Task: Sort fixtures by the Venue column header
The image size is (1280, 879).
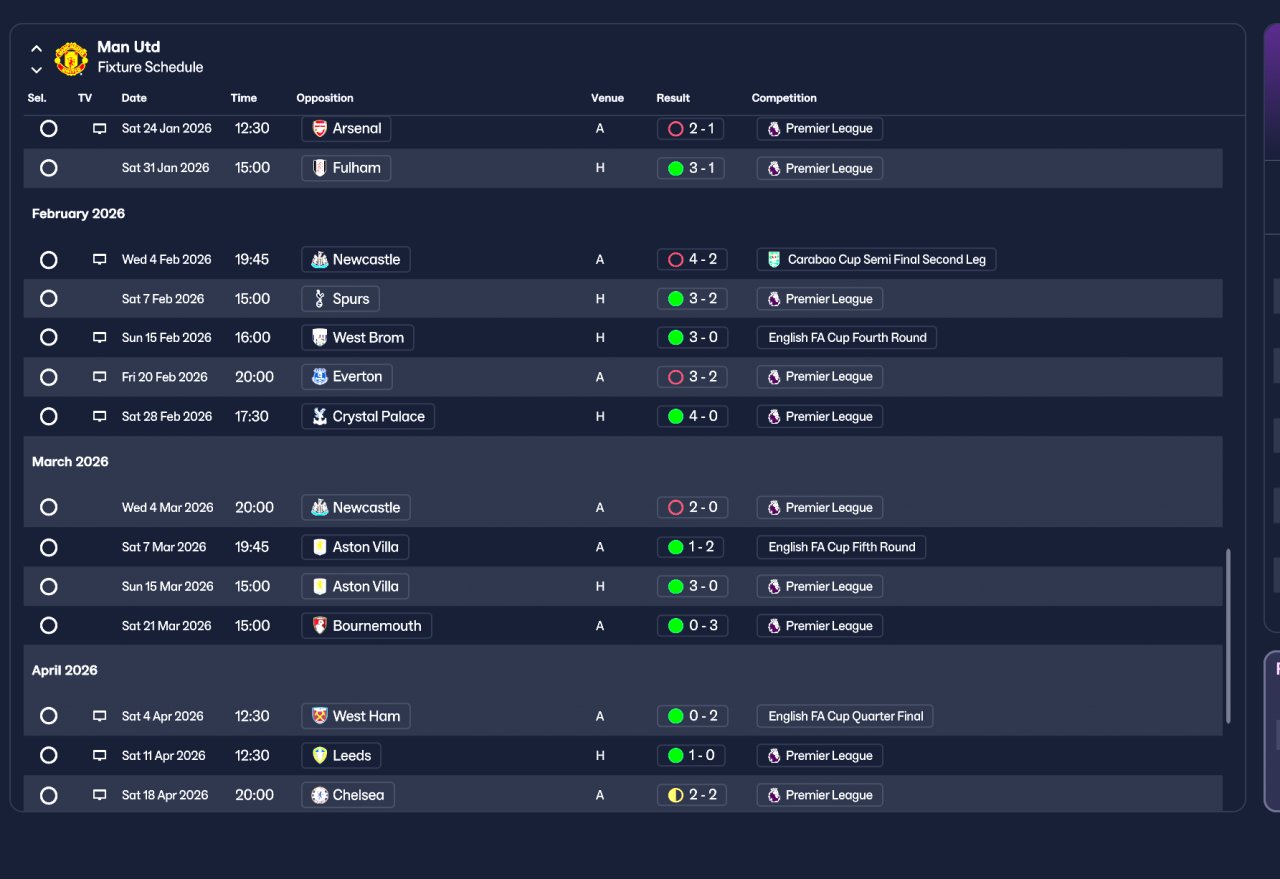Action: [607, 98]
